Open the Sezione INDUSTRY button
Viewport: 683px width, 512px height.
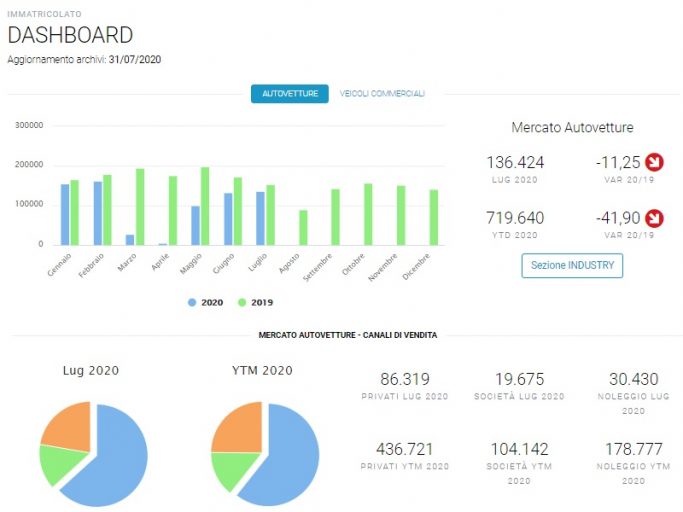572,265
